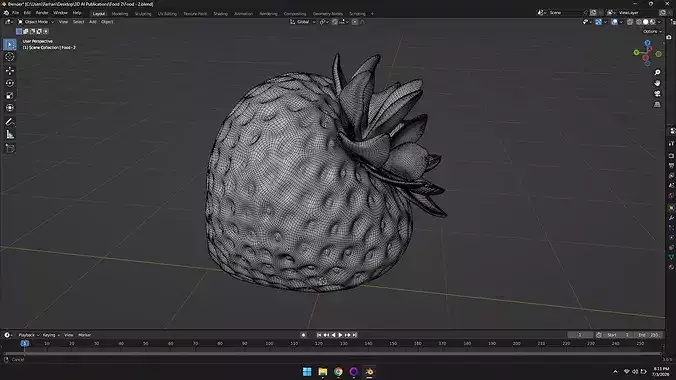Image resolution: width=676 pixels, height=380 pixels.
Task: Open Blender from Windows taskbar
Action: [369, 372]
